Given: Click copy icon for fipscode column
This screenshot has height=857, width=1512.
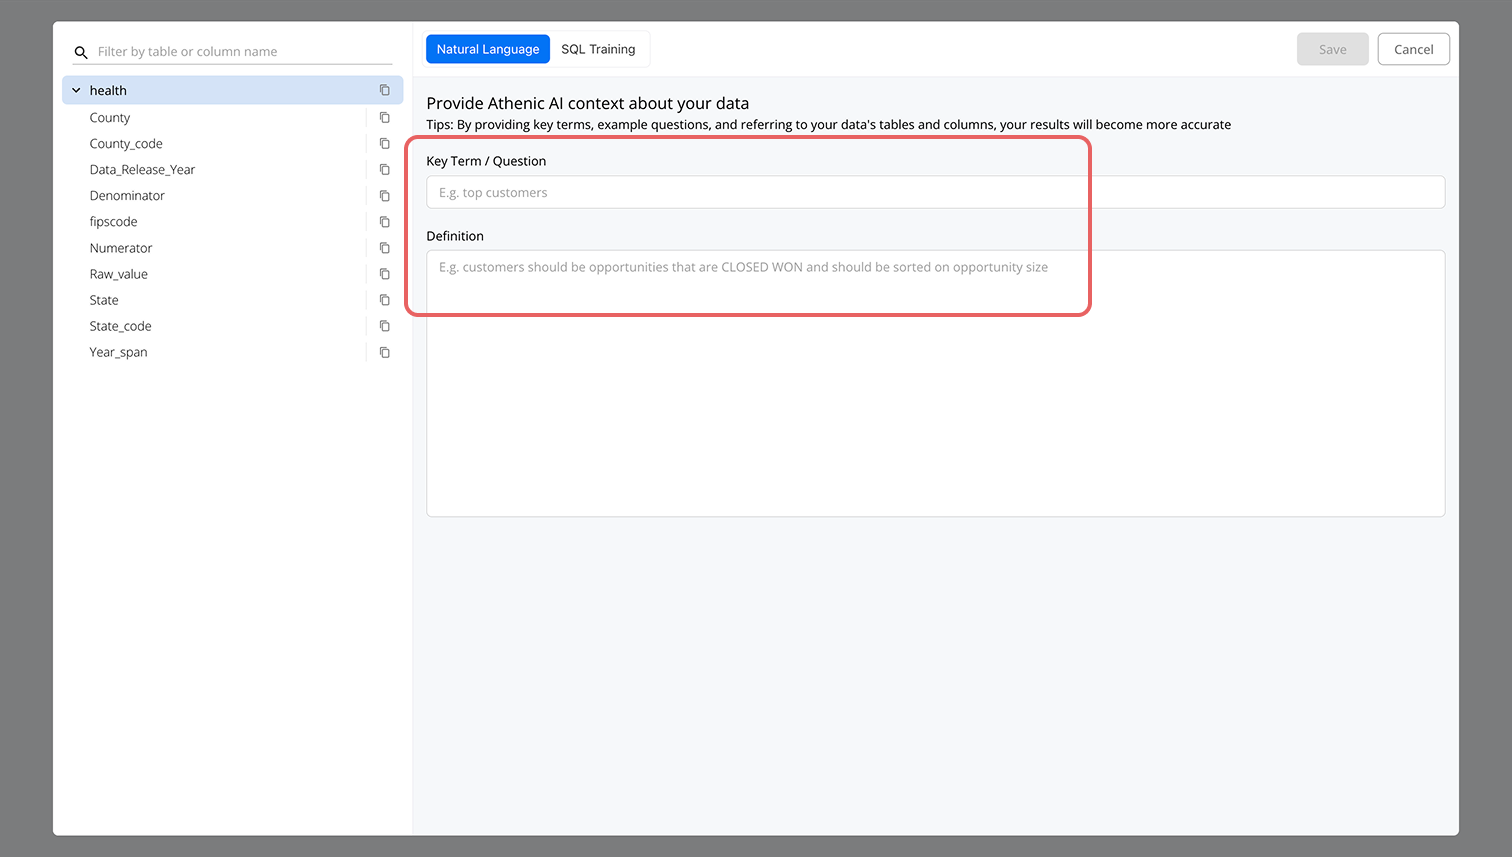Looking at the screenshot, I should [384, 222].
